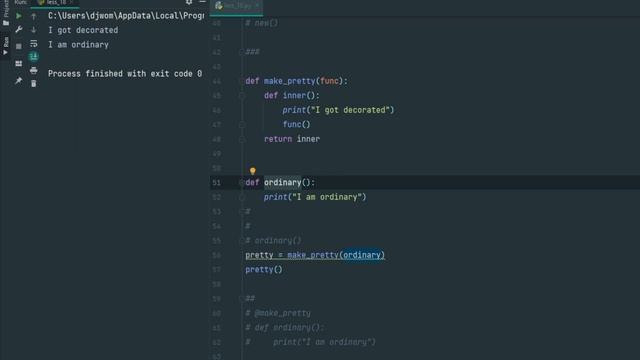Click the '# def ordinary():' comment line
This screenshot has width=640, height=360.
[x=284, y=328]
